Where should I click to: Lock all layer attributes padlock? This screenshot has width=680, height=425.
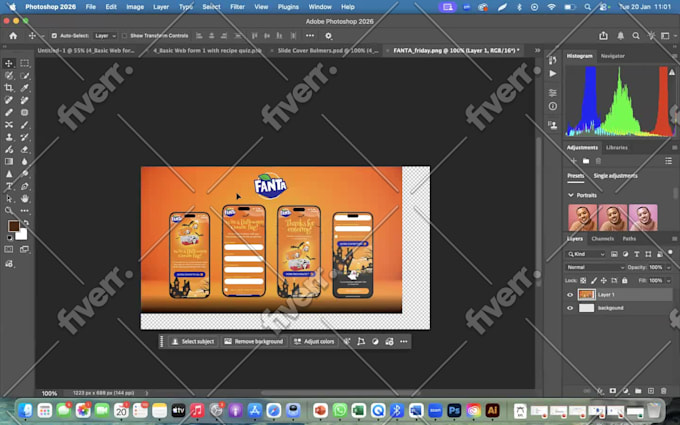[x=624, y=281]
